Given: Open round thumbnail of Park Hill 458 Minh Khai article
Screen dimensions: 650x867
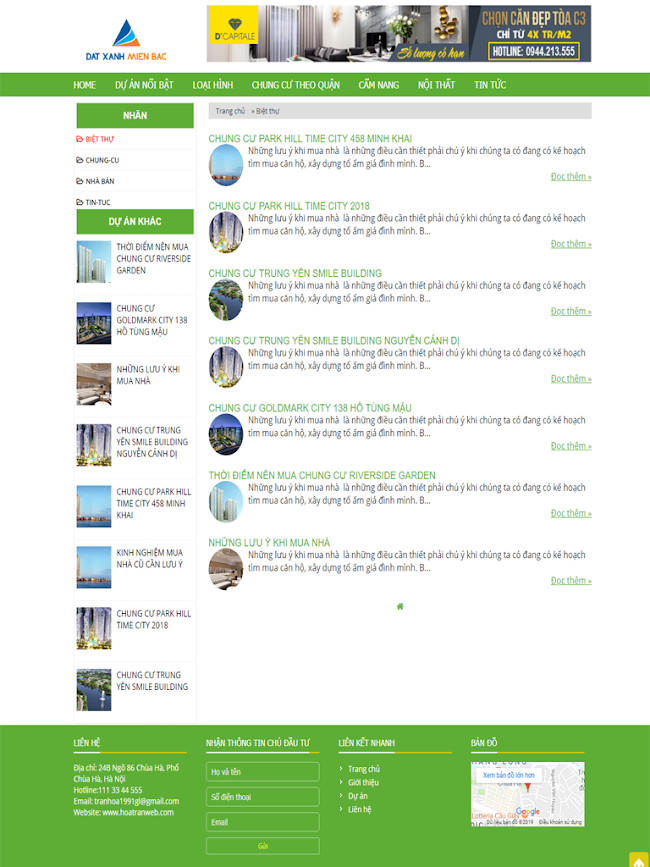Looking at the screenshot, I should (x=226, y=165).
